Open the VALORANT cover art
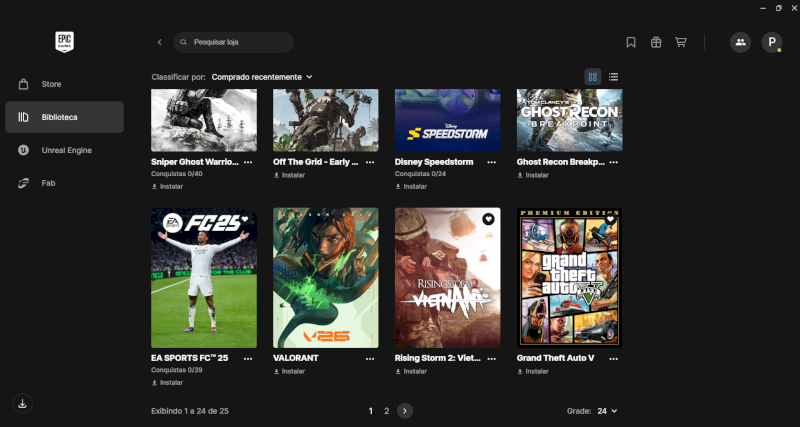 tap(326, 278)
